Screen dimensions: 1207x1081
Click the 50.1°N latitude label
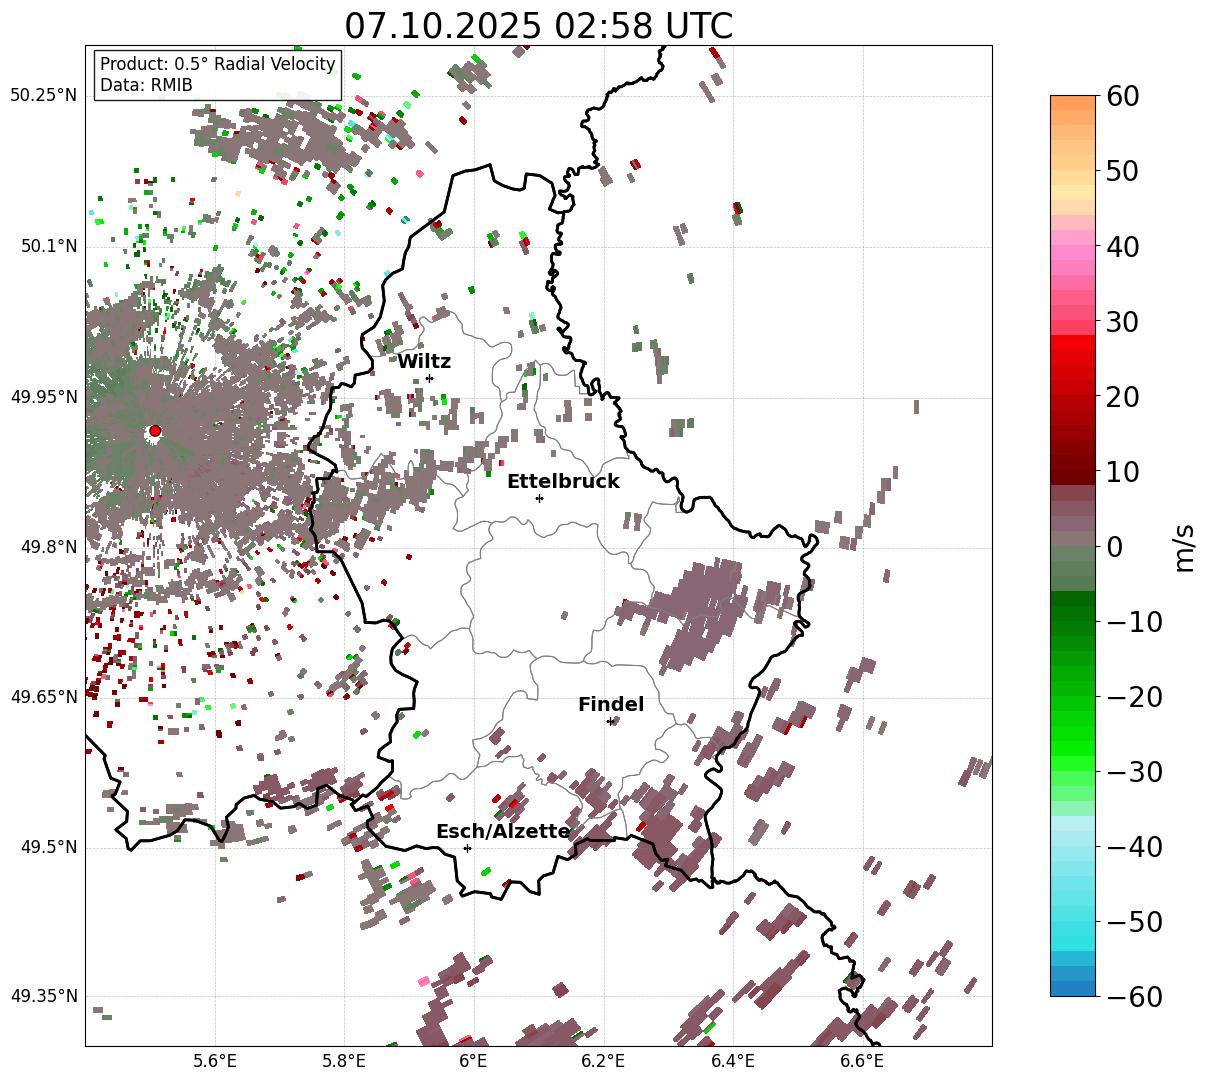pyautogui.click(x=48, y=246)
